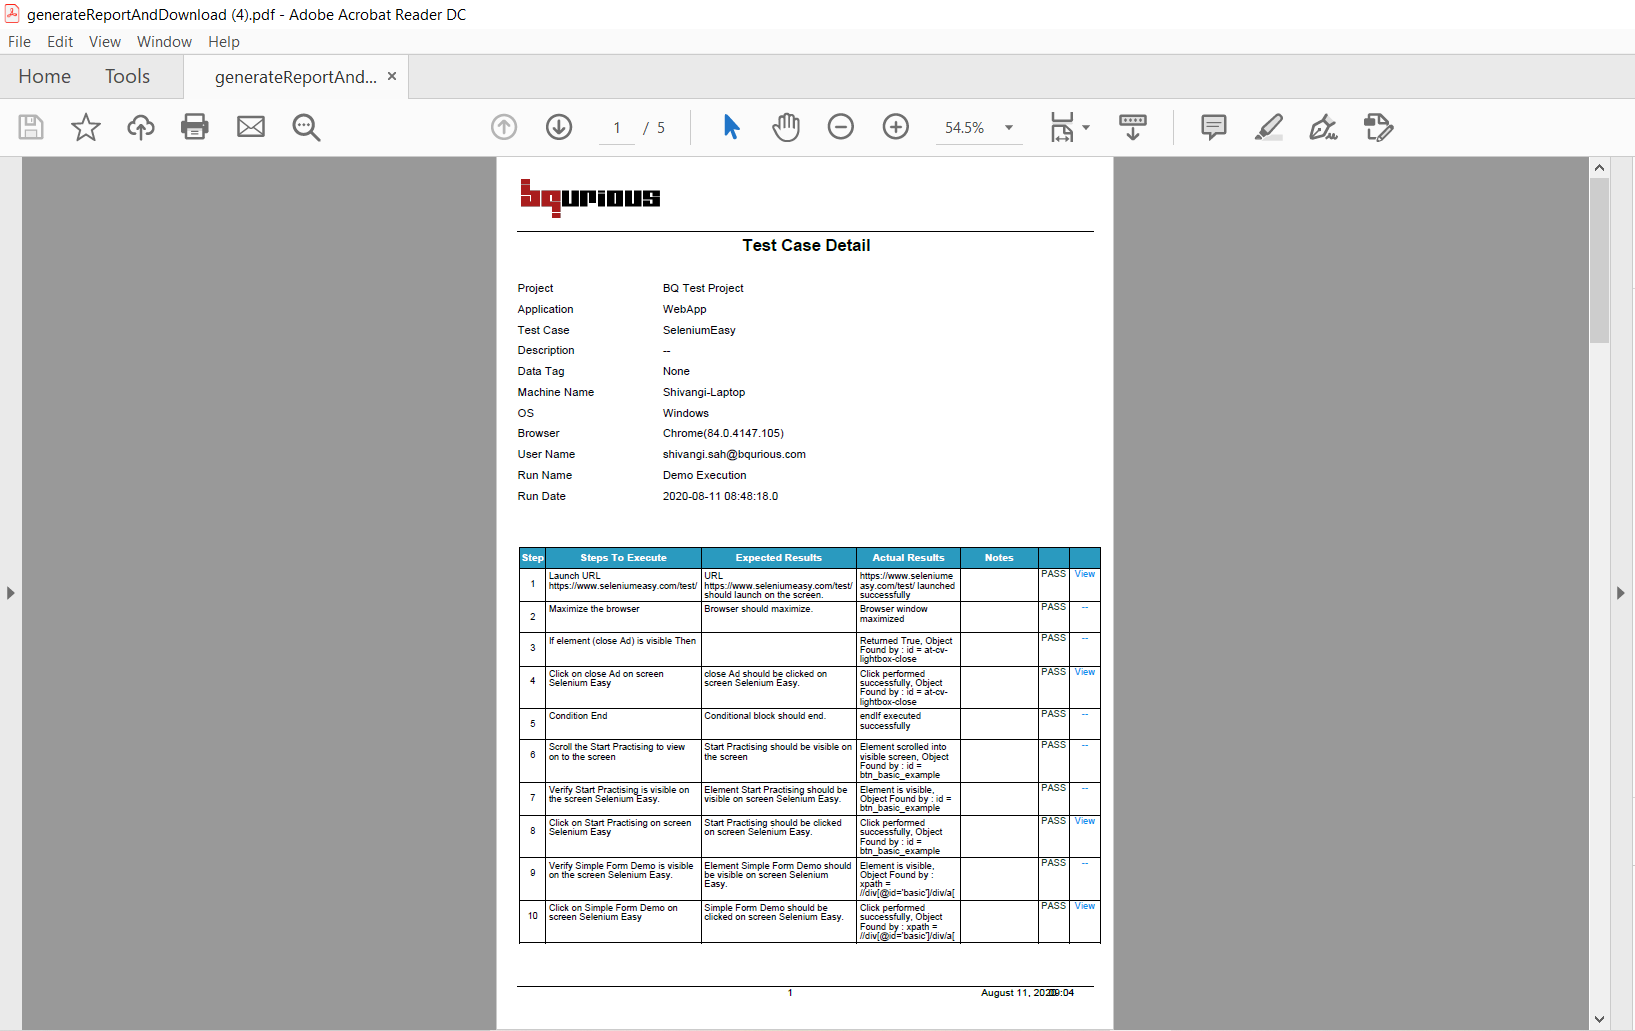Add bookmark with the star icon
The height and width of the screenshot is (1031, 1635).
pyautogui.click(x=86, y=127)
